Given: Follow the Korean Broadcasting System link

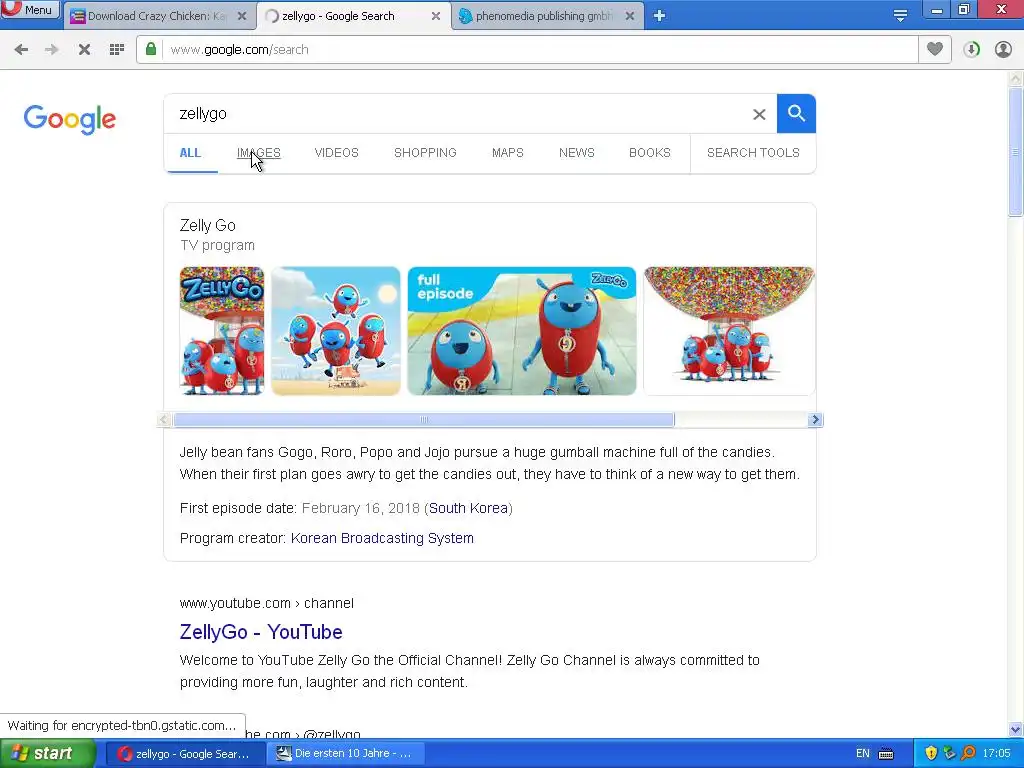Looking at the screenshot, I should tap(382, 538).
